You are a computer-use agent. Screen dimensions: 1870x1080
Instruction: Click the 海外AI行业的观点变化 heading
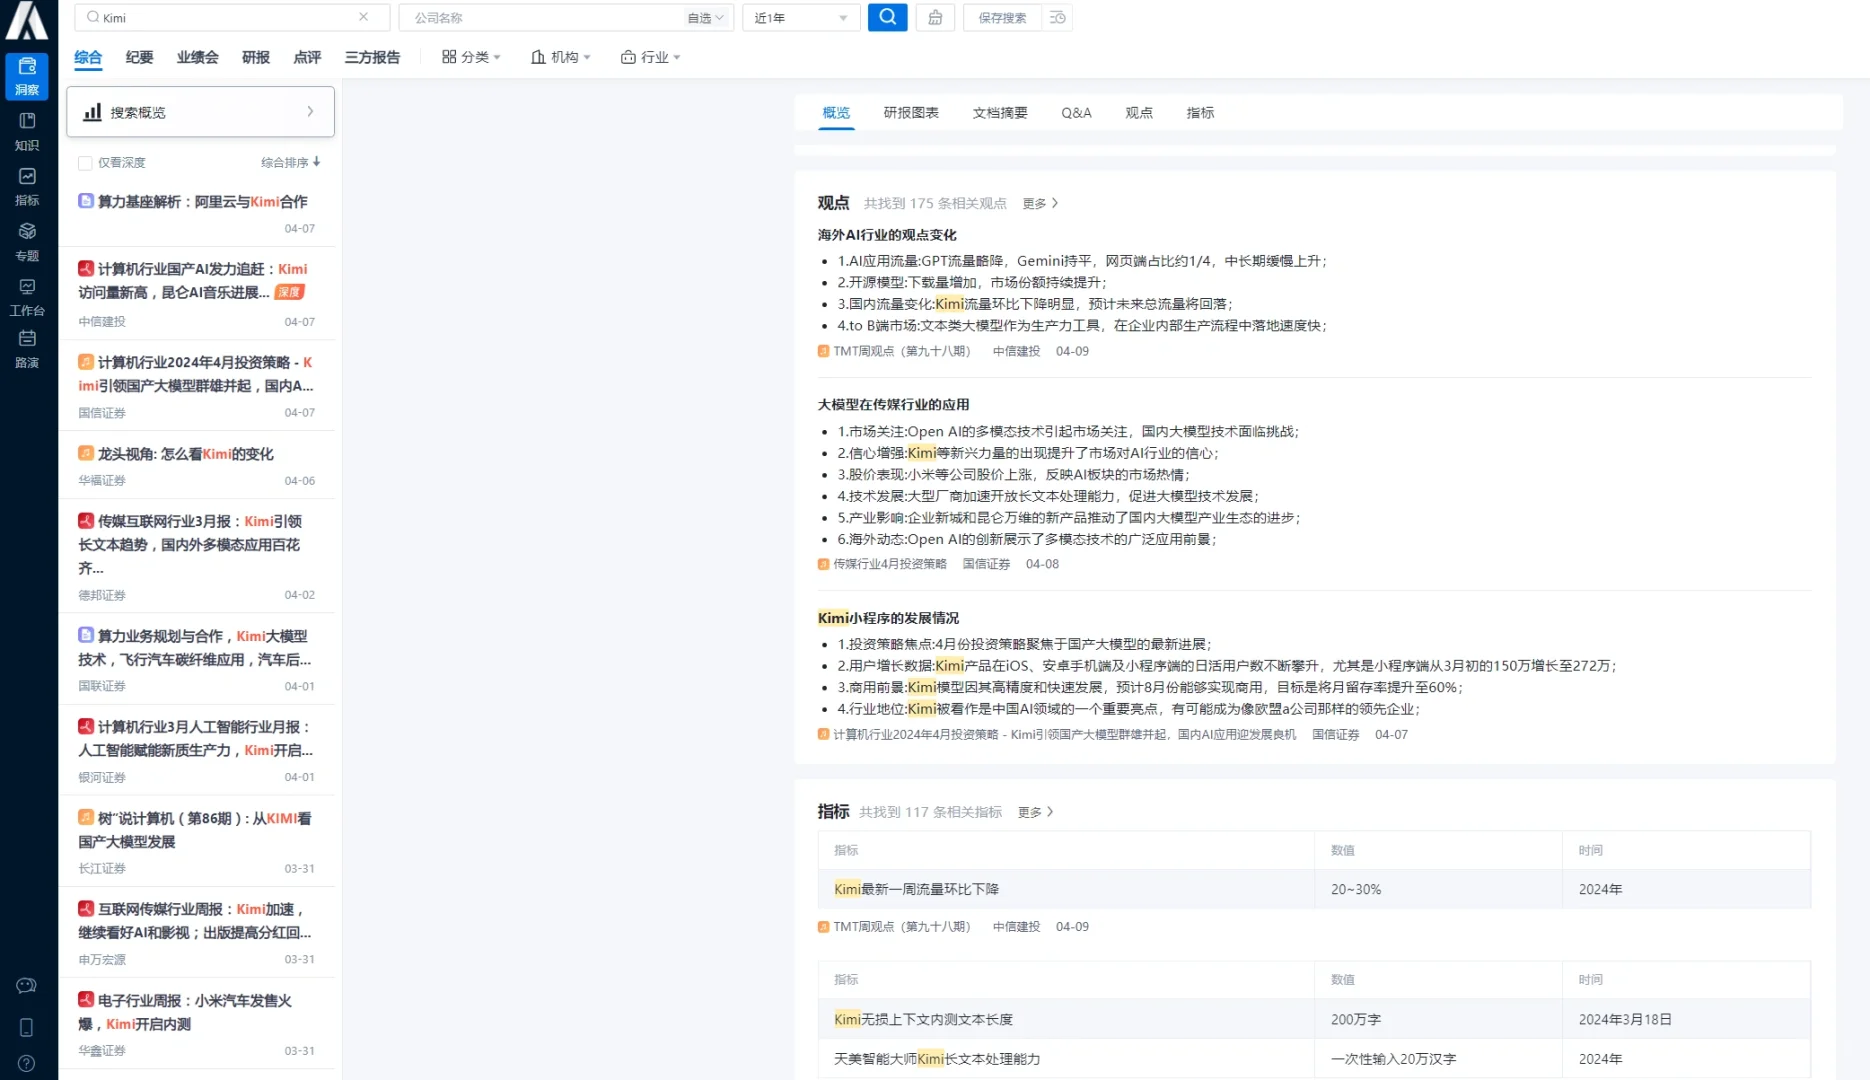(x=887, y=235)
